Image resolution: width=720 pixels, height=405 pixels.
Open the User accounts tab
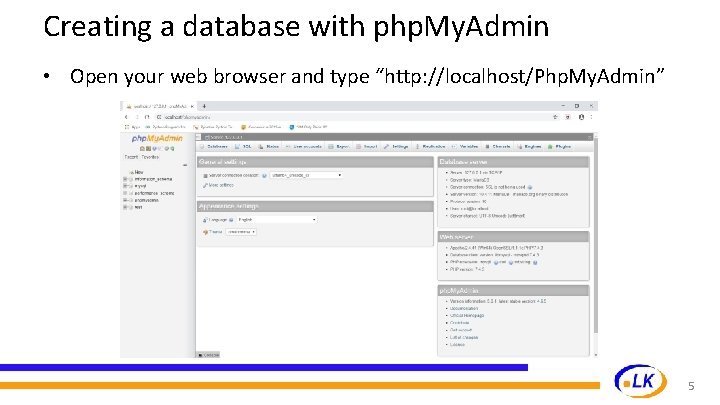304,146
